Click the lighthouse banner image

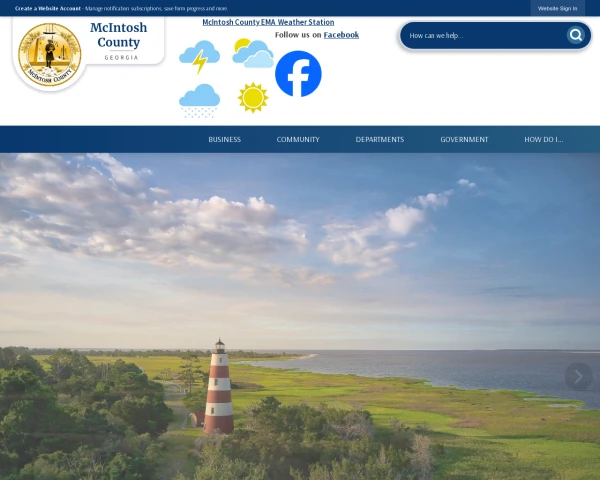[300, 317]
